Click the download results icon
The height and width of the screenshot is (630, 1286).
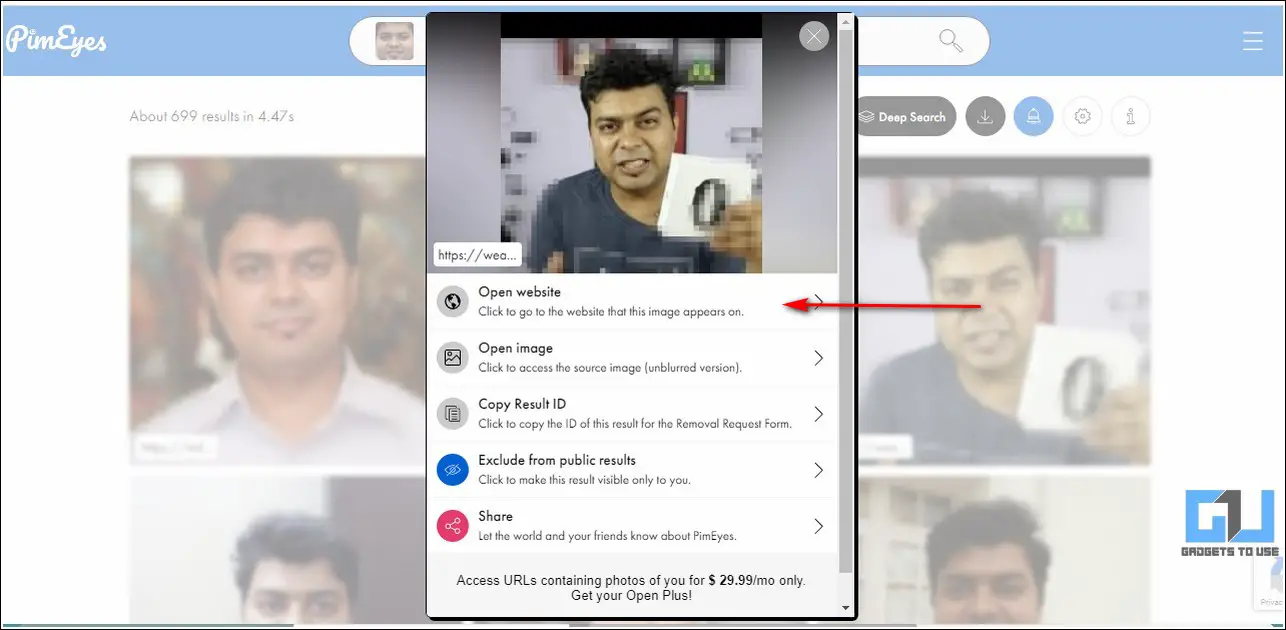pos(985,117)
